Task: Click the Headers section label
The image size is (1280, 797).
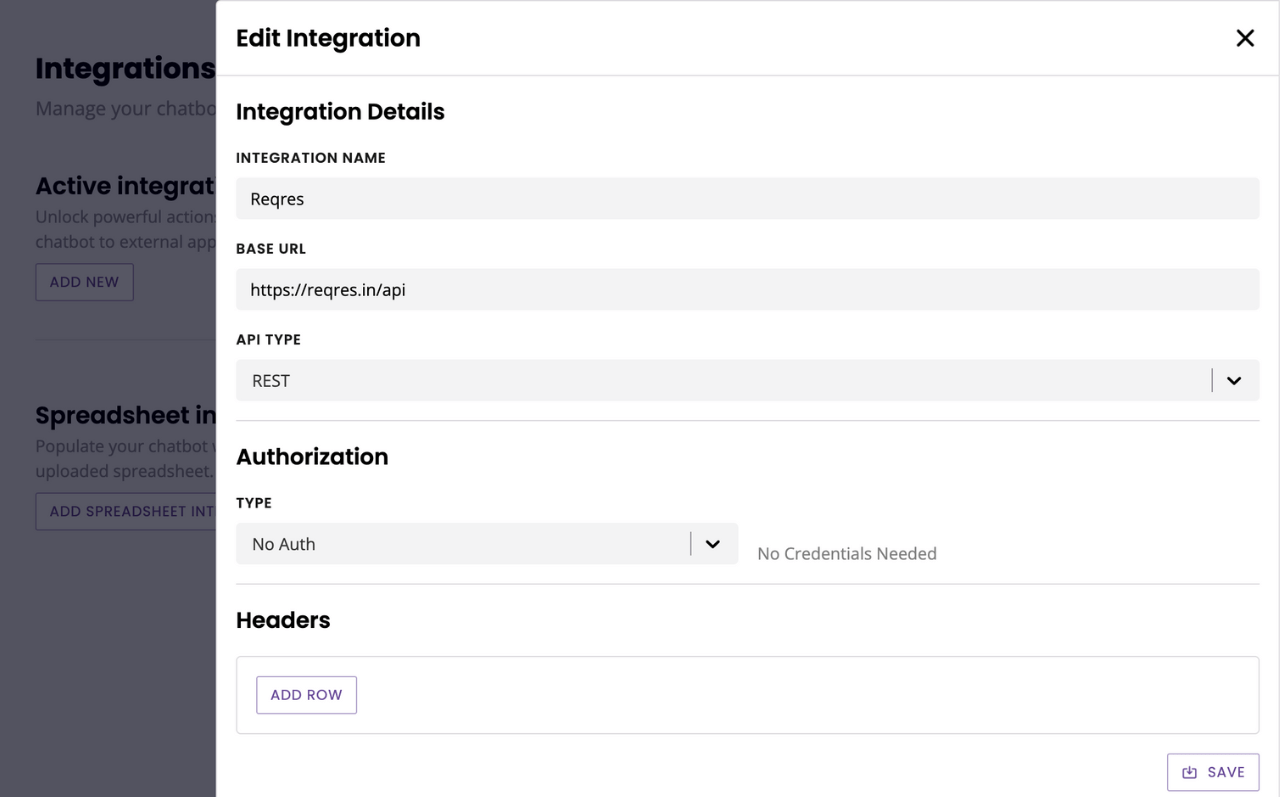Action: 283,620
